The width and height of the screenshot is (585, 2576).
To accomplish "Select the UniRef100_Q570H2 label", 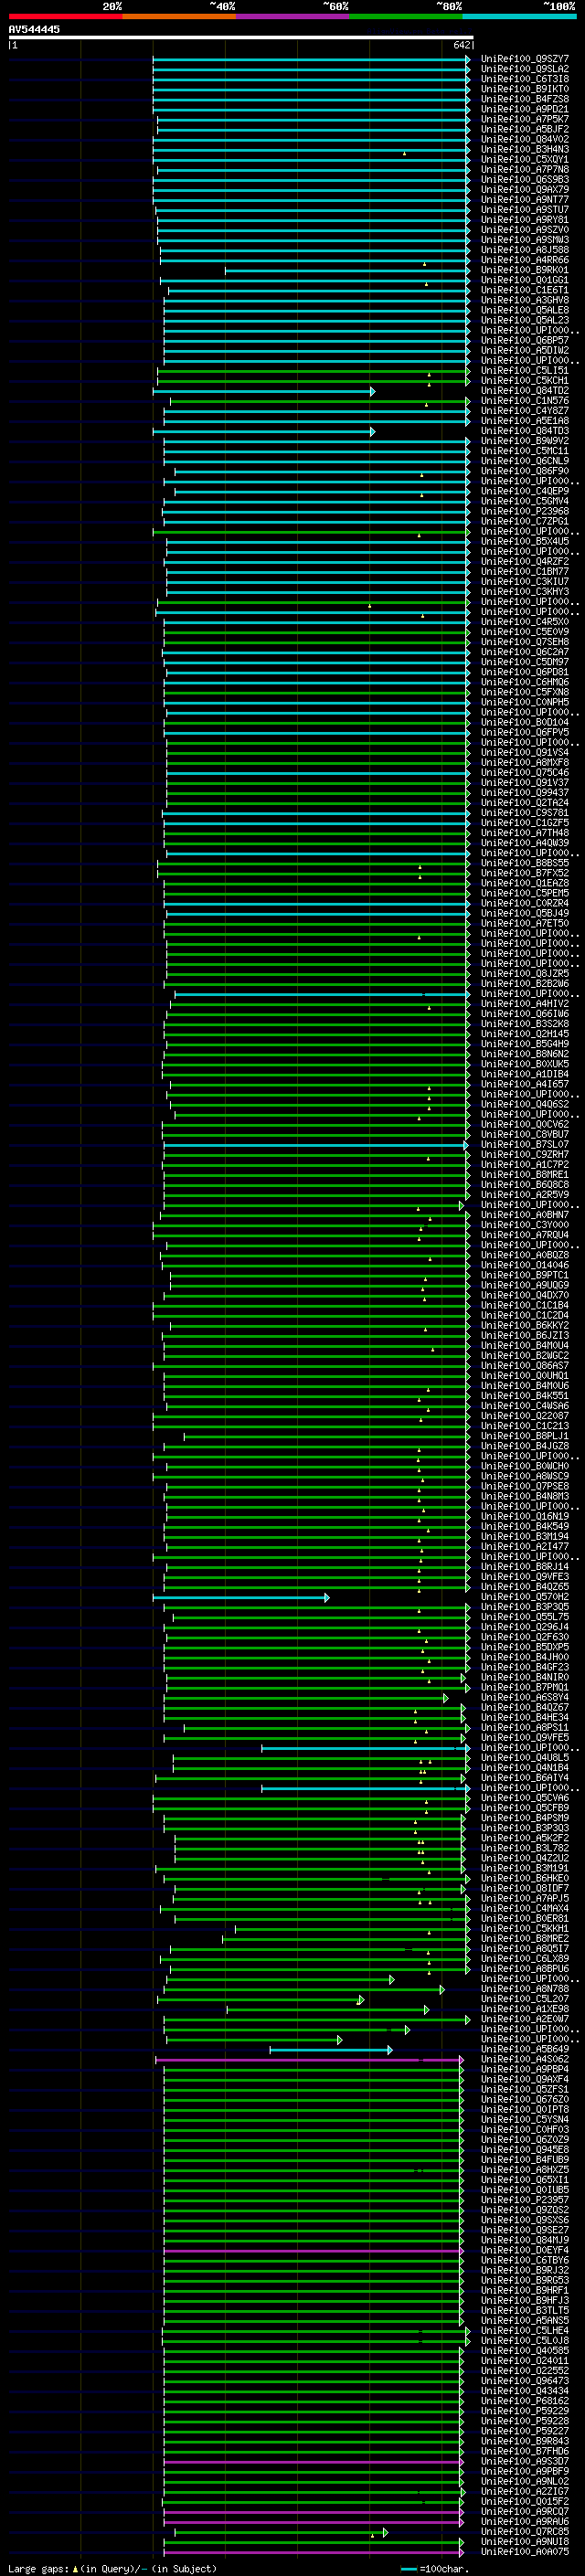I will tap(525, 1597).
